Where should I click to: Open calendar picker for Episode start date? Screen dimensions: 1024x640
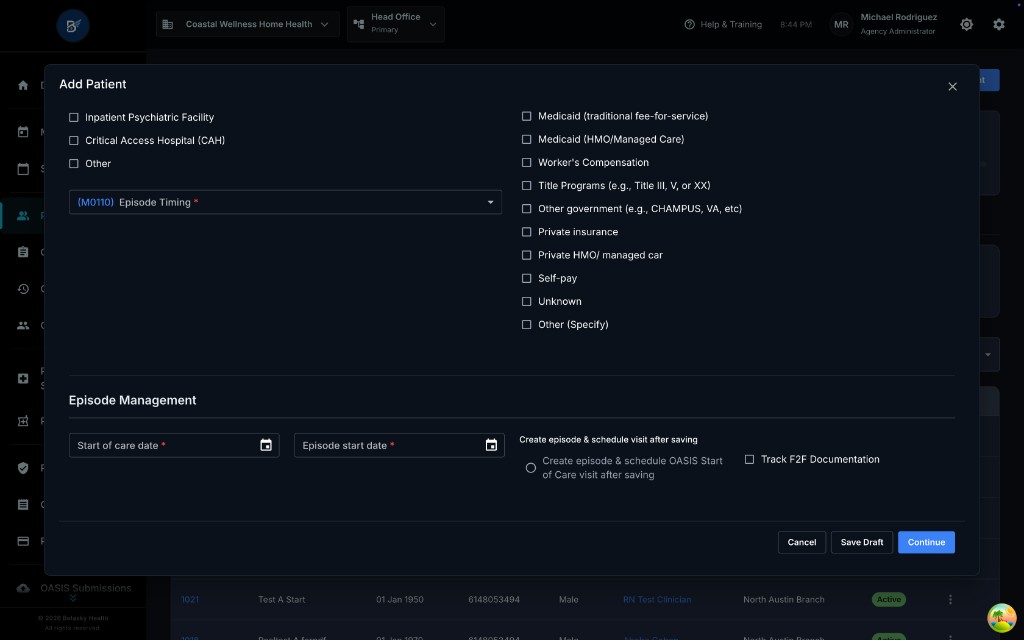491,445
